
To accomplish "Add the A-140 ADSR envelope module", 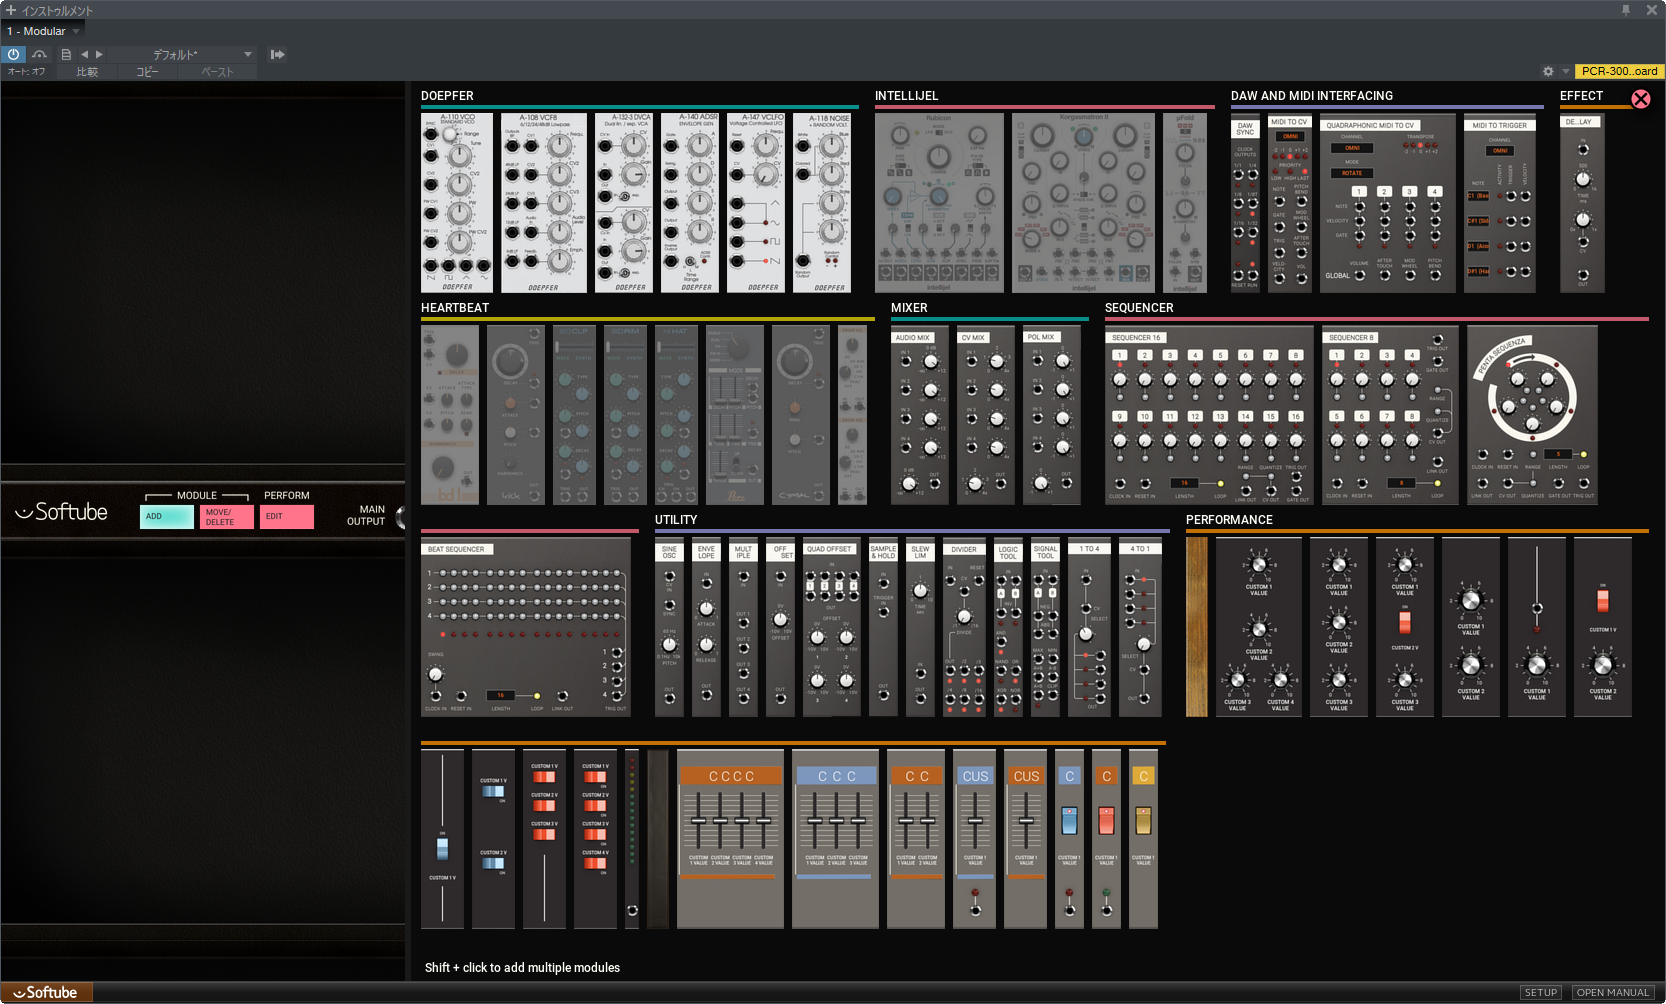I will tap(690, 203).
